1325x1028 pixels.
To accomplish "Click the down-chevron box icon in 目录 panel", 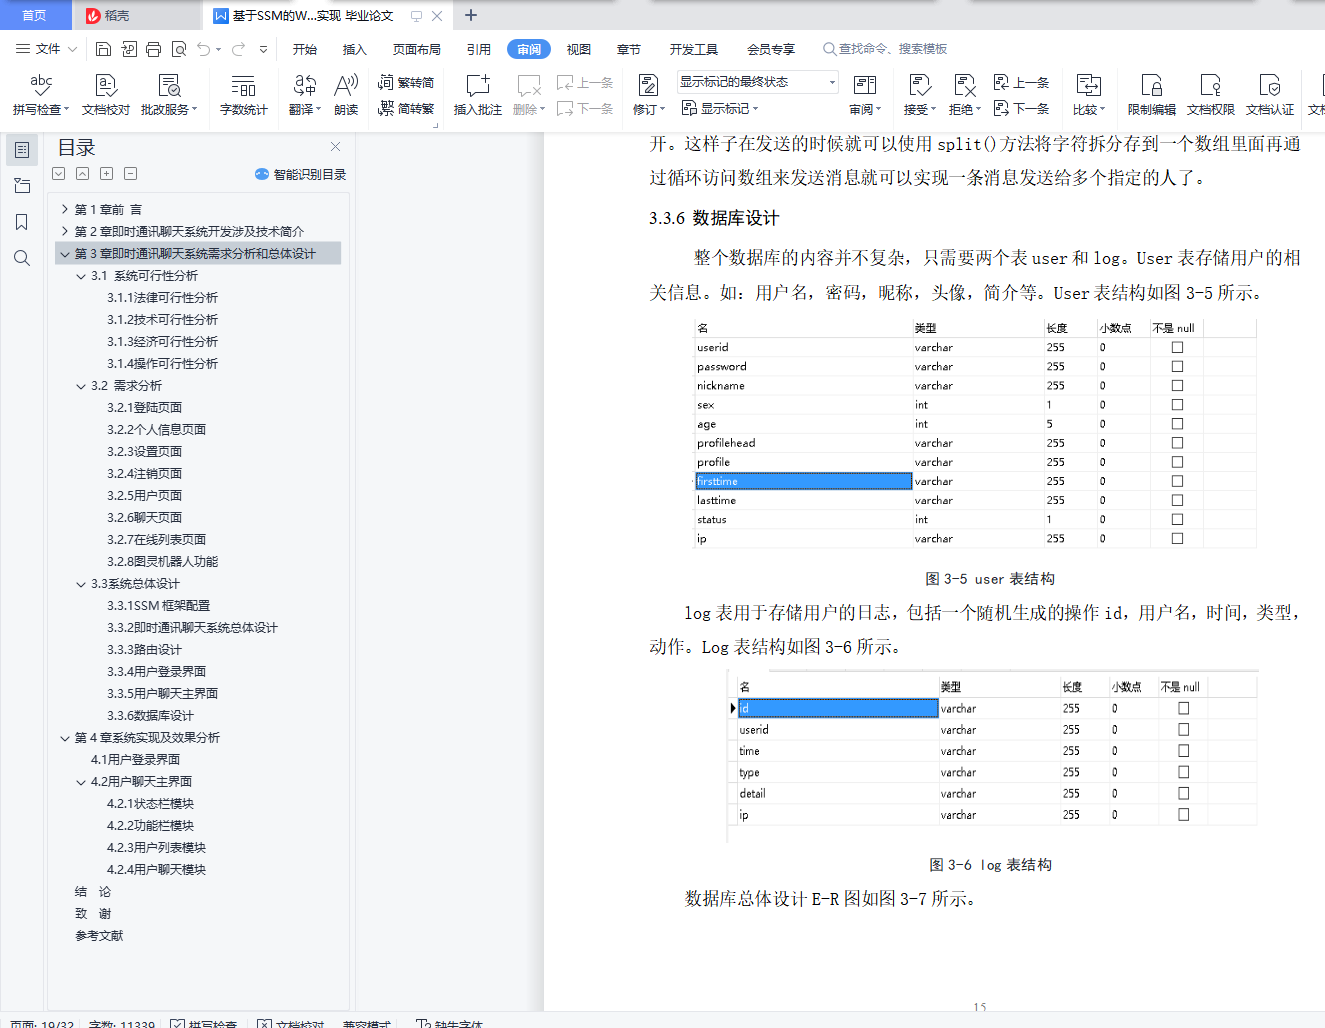I will pos(59,174).
